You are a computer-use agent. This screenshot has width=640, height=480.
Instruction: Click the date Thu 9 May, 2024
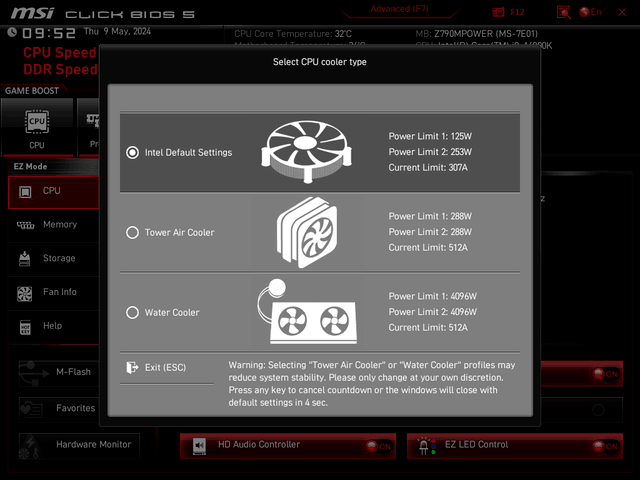click(x=117, y=31)
